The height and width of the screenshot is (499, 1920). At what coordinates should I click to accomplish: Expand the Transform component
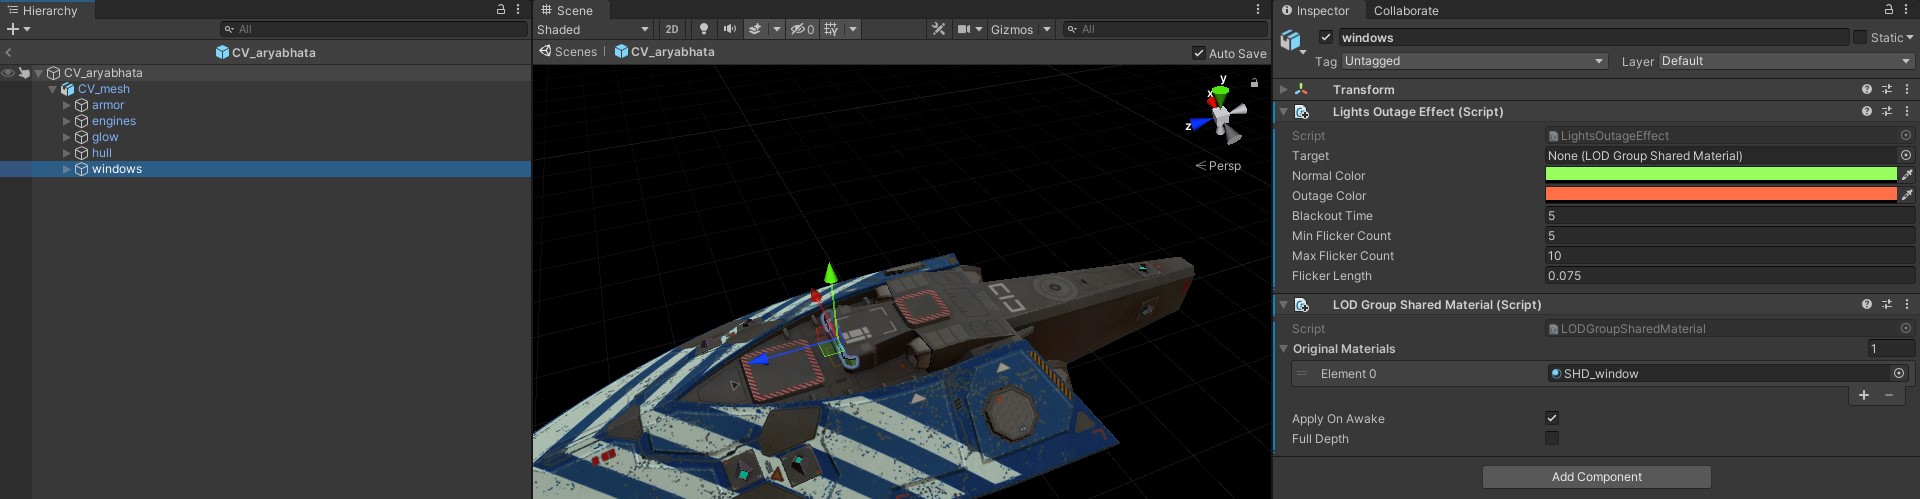(x=1284, y=89)
